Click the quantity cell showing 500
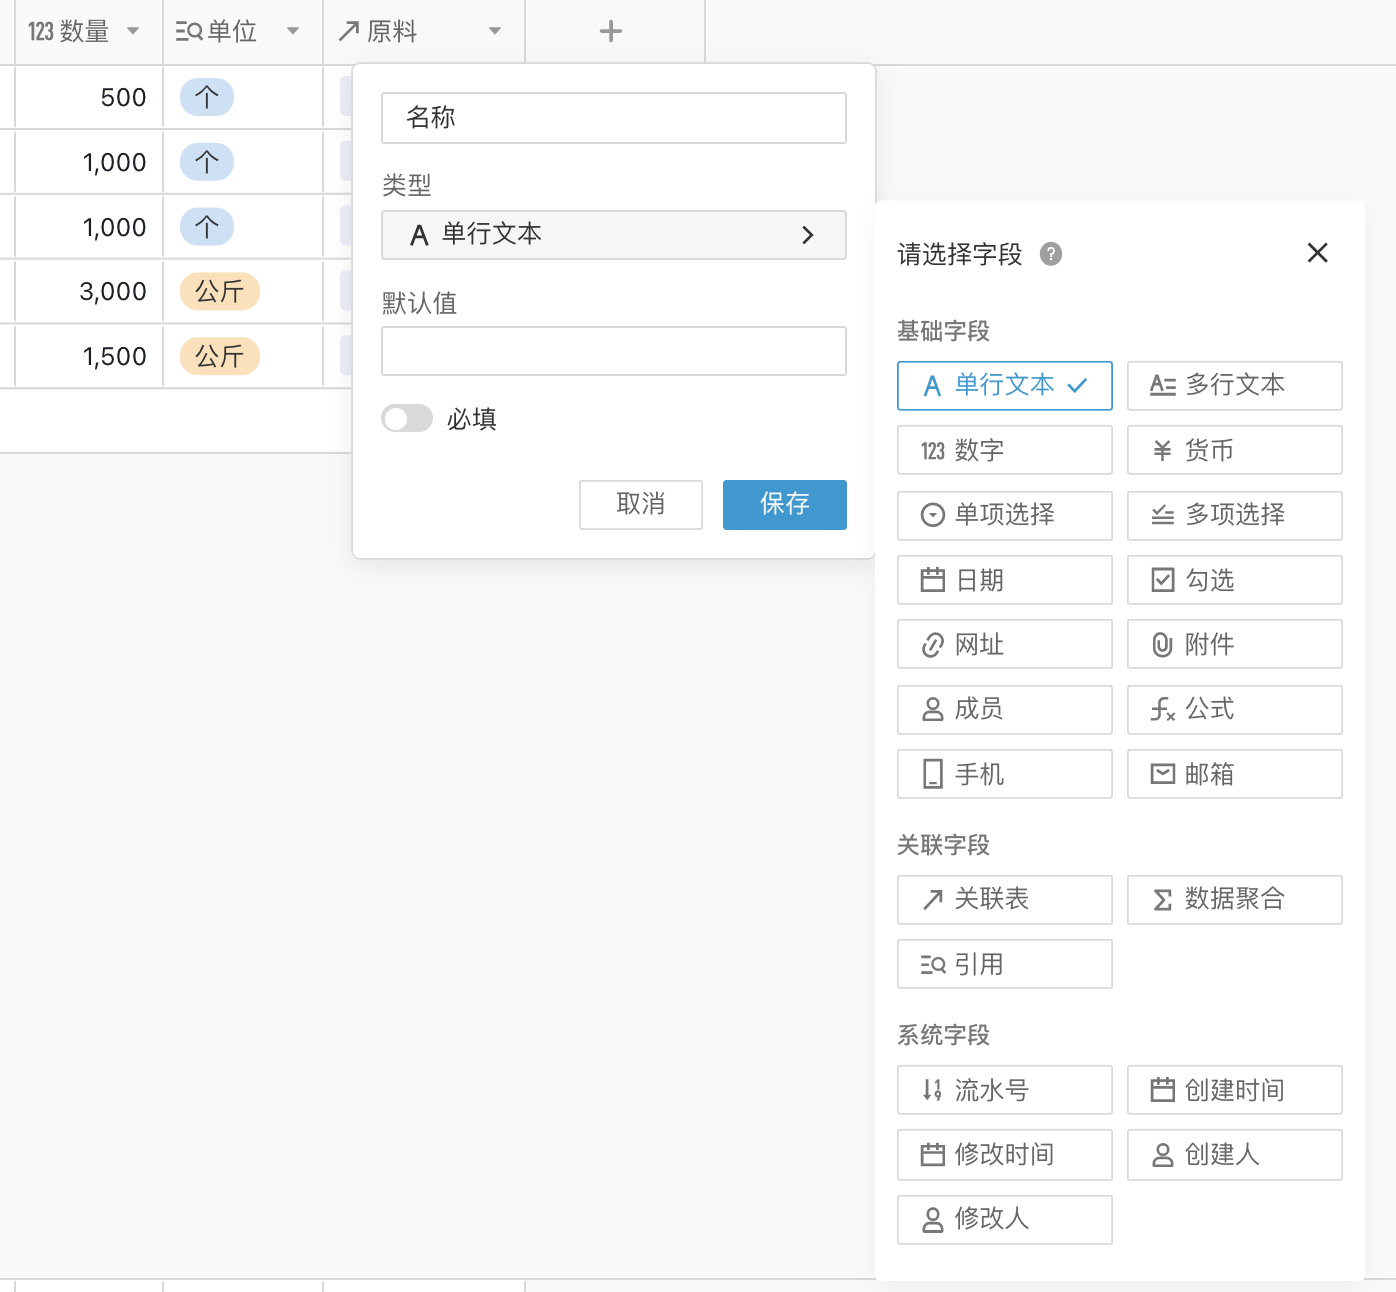Screen dimensions: 1396x1292 point(89,97)
